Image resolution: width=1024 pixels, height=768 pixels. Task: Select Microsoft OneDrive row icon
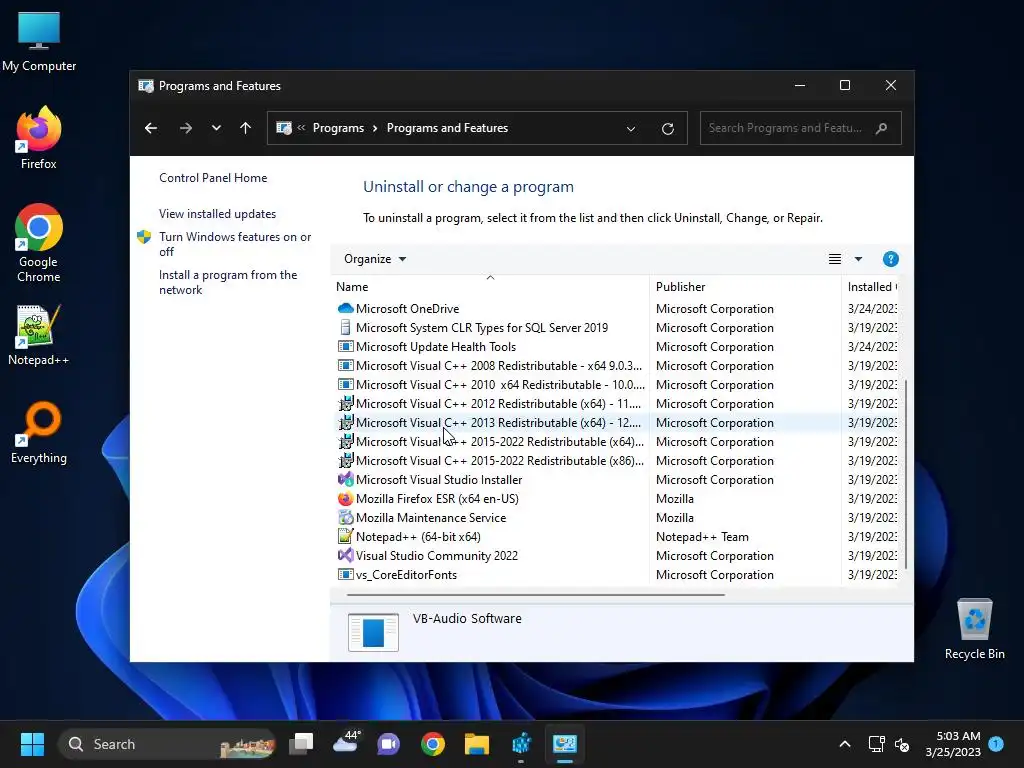[345, 308]
